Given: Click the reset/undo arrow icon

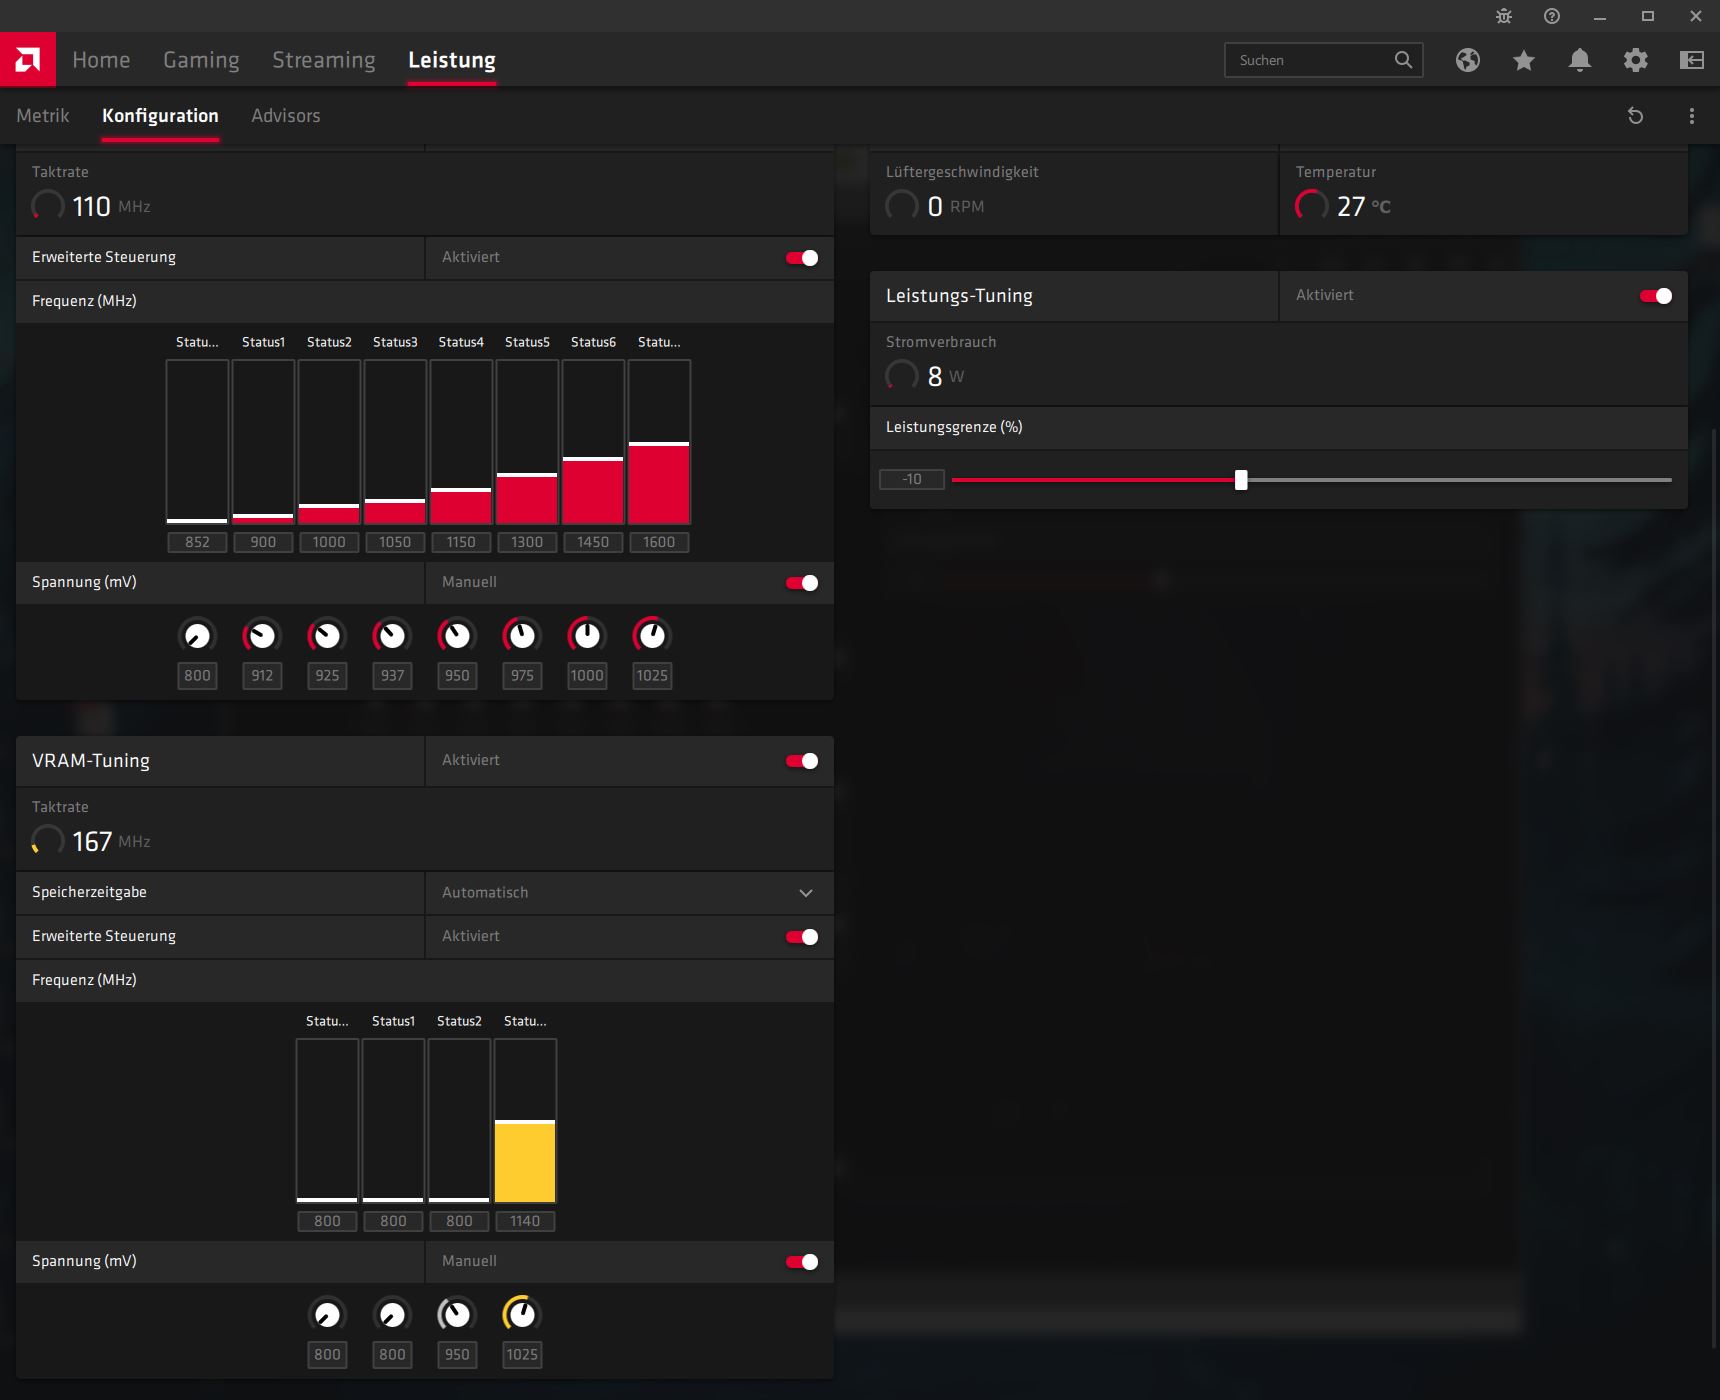Looking at the screenshot, I should coord(1636,116).
